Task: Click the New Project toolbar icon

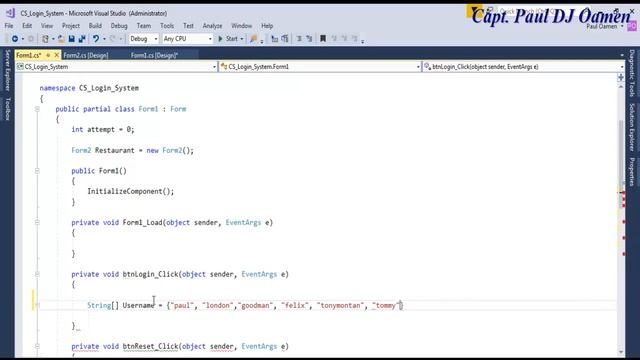Action: coord(45,39)
